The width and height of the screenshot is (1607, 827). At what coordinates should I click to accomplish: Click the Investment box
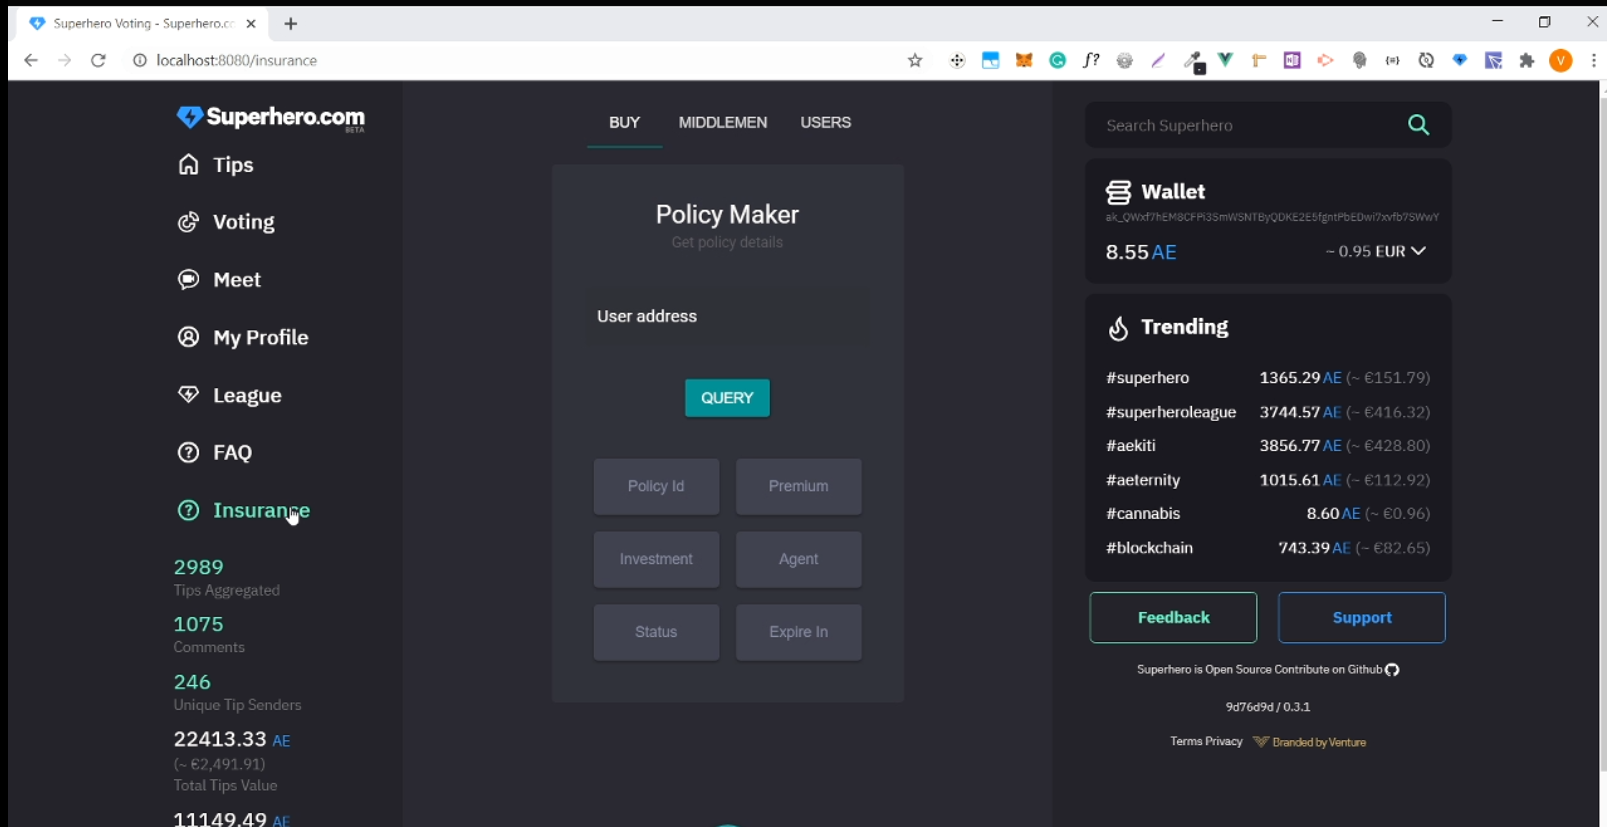[x=656, y=560]
